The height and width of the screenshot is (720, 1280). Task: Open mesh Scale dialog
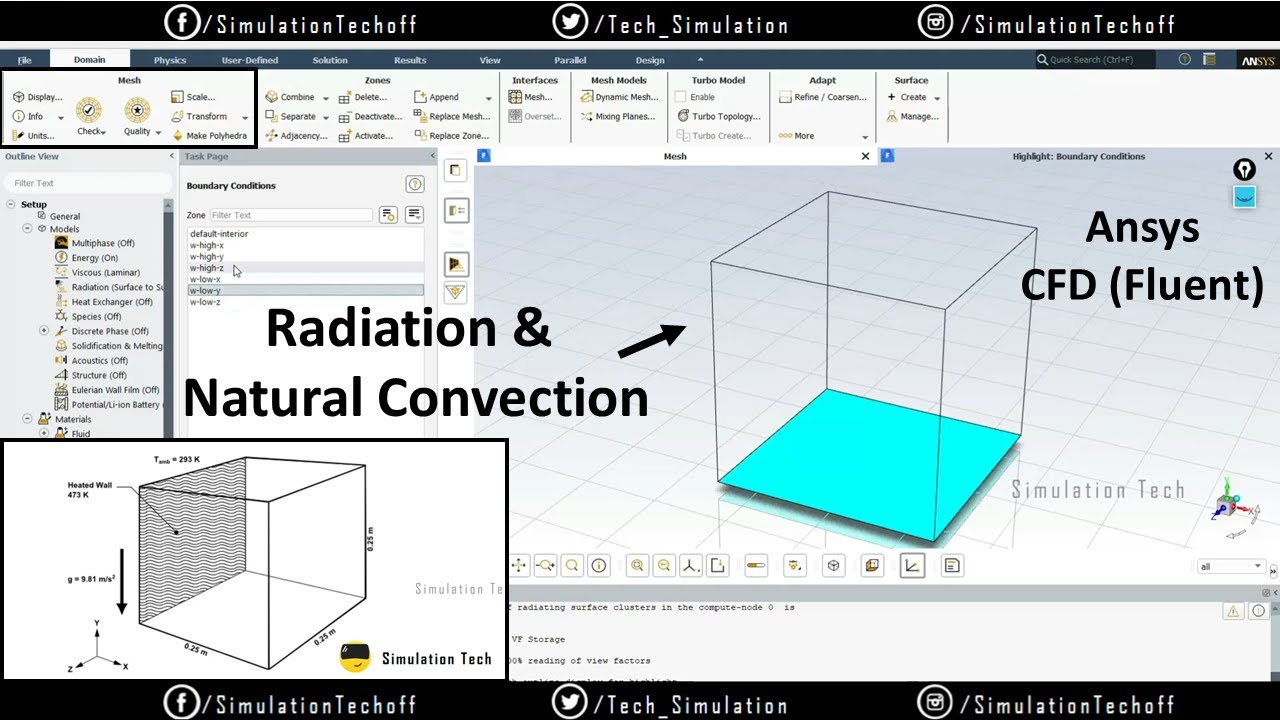click(x=193, y=97)
